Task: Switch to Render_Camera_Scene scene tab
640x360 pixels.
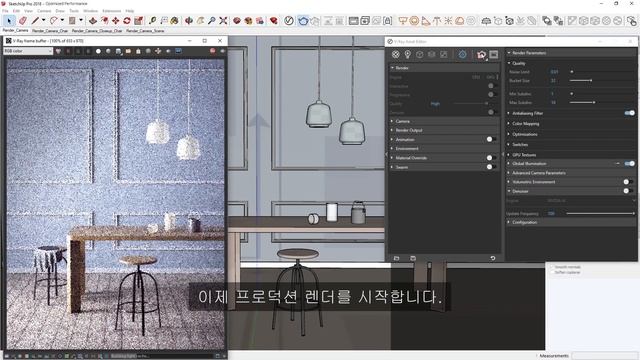Action: (145, 30)
